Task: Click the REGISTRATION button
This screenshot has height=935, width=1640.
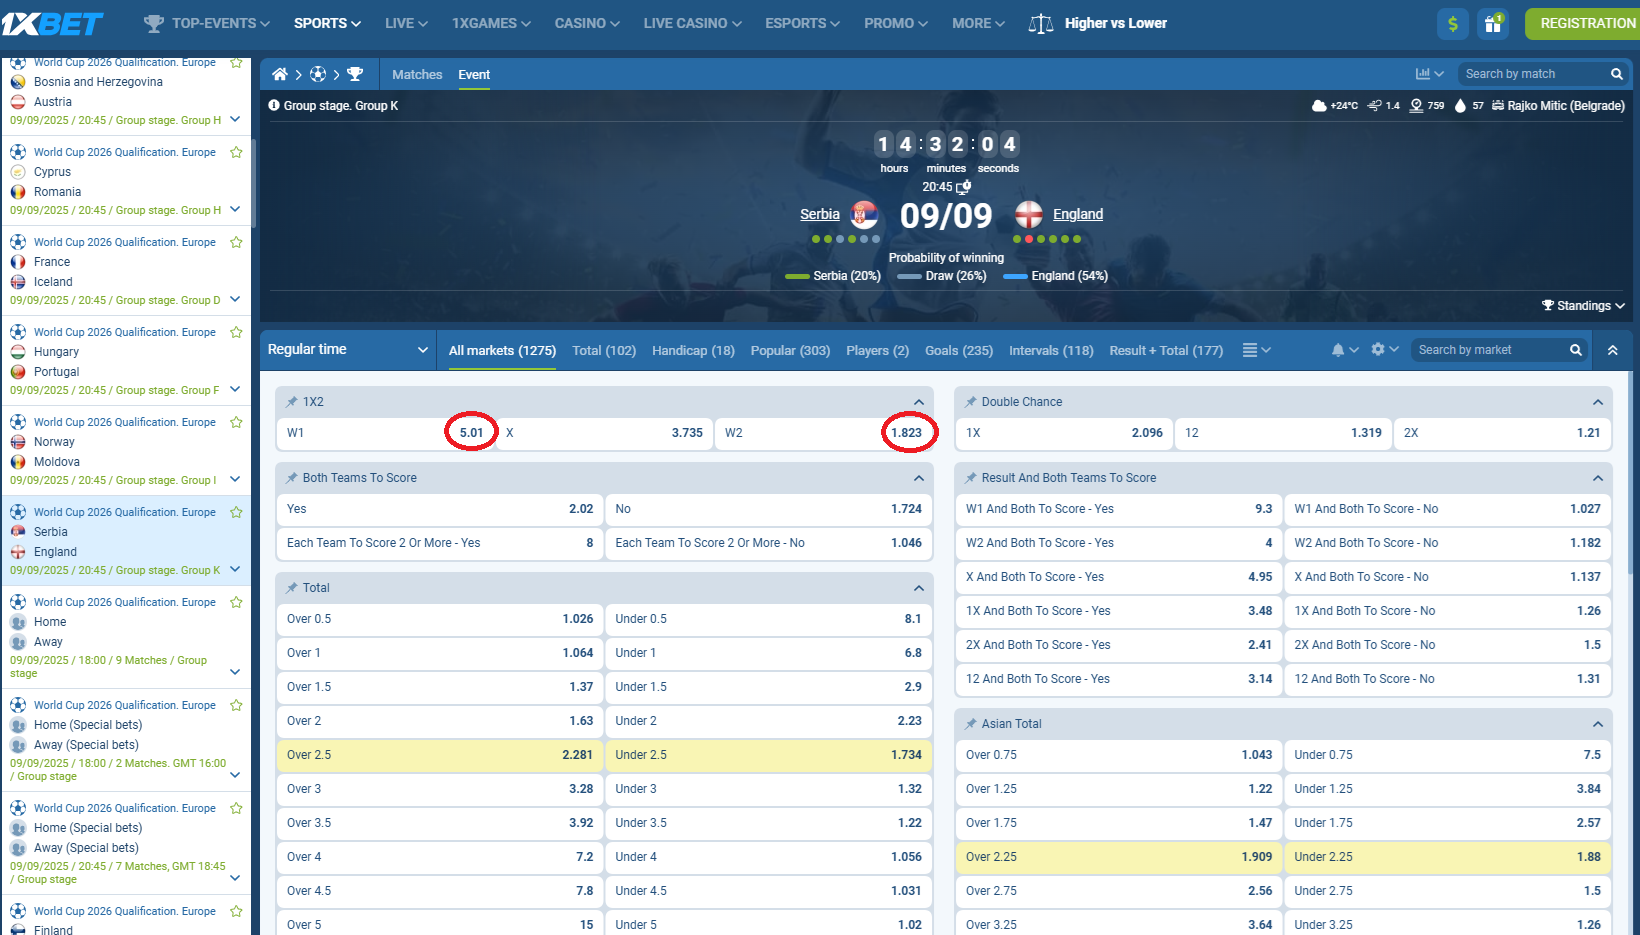Action: [1583, 23]
